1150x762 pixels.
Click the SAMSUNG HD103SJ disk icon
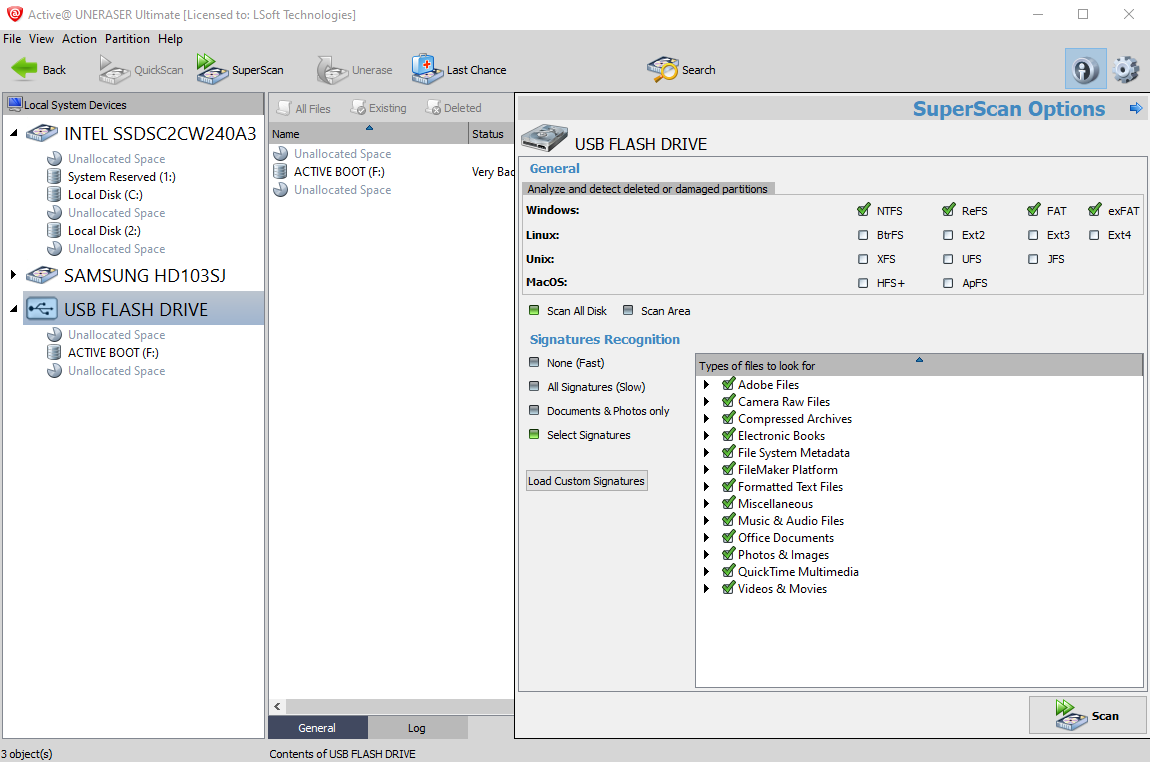pyautogui.click(x=42, y=275)
